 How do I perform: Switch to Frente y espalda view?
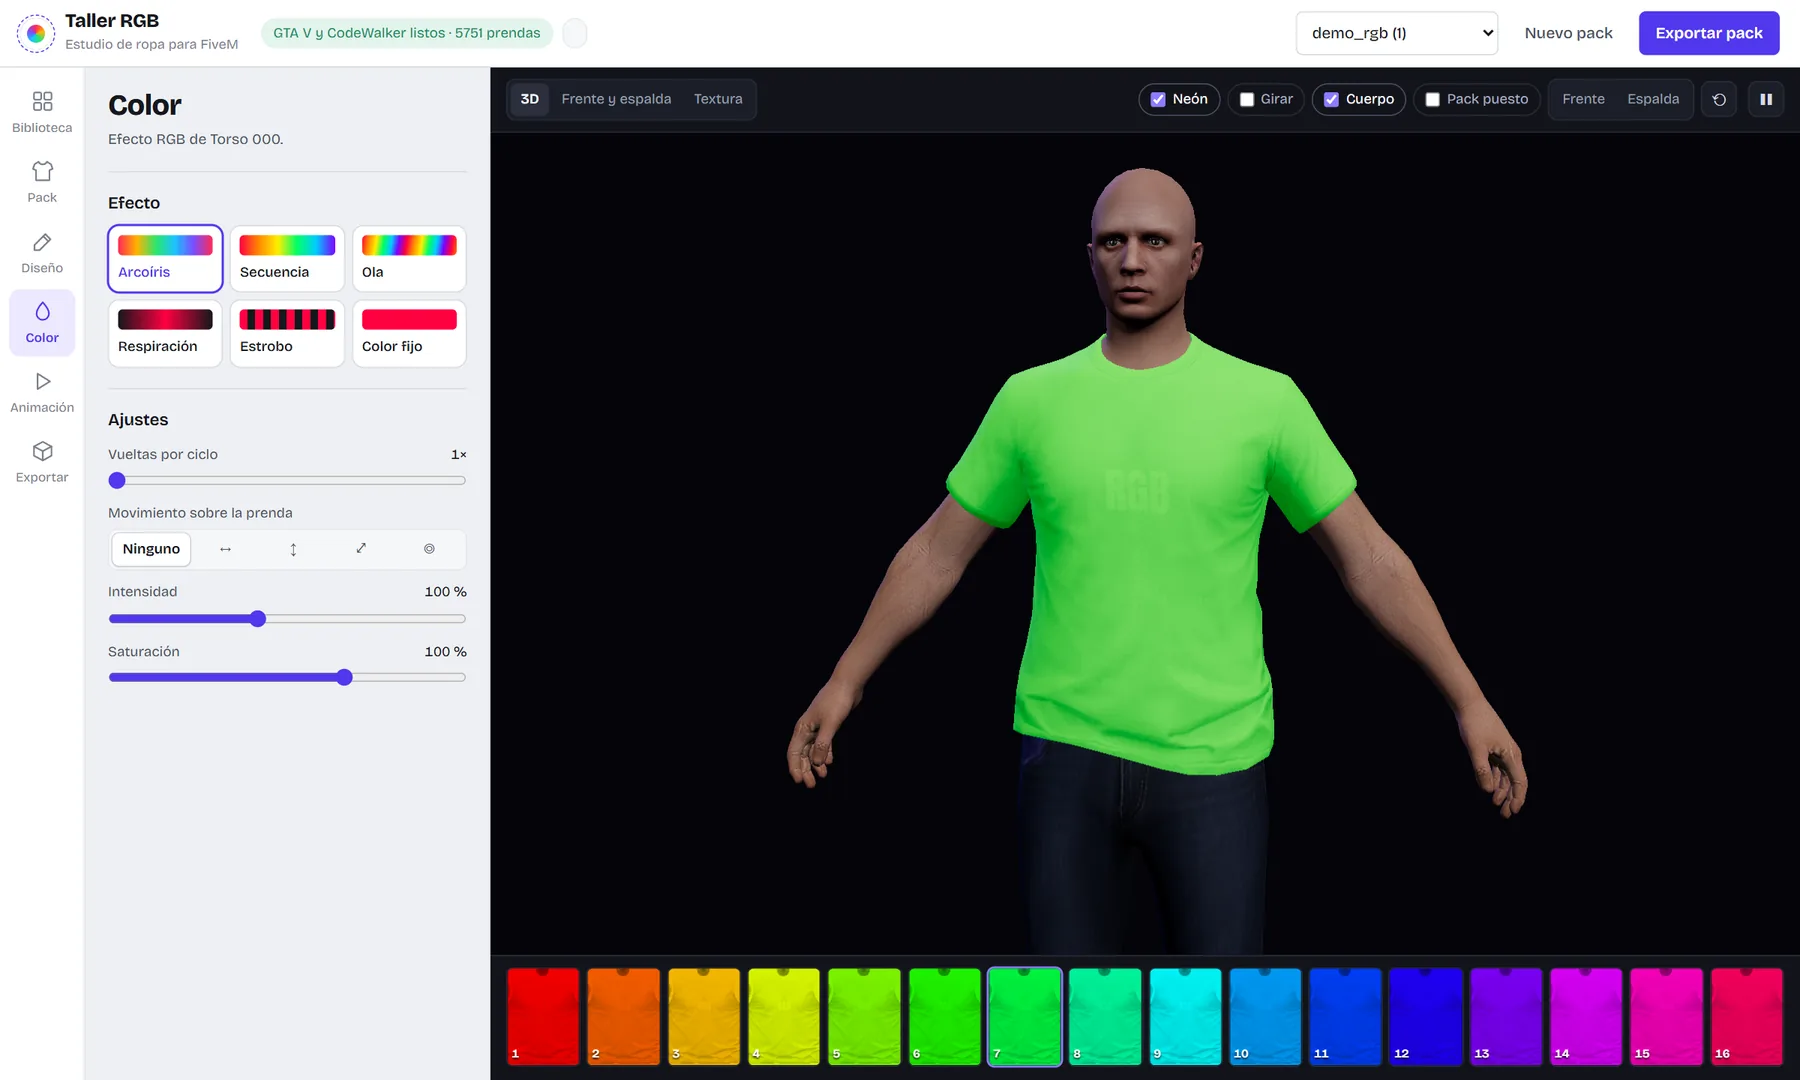[x=616, y=99]
